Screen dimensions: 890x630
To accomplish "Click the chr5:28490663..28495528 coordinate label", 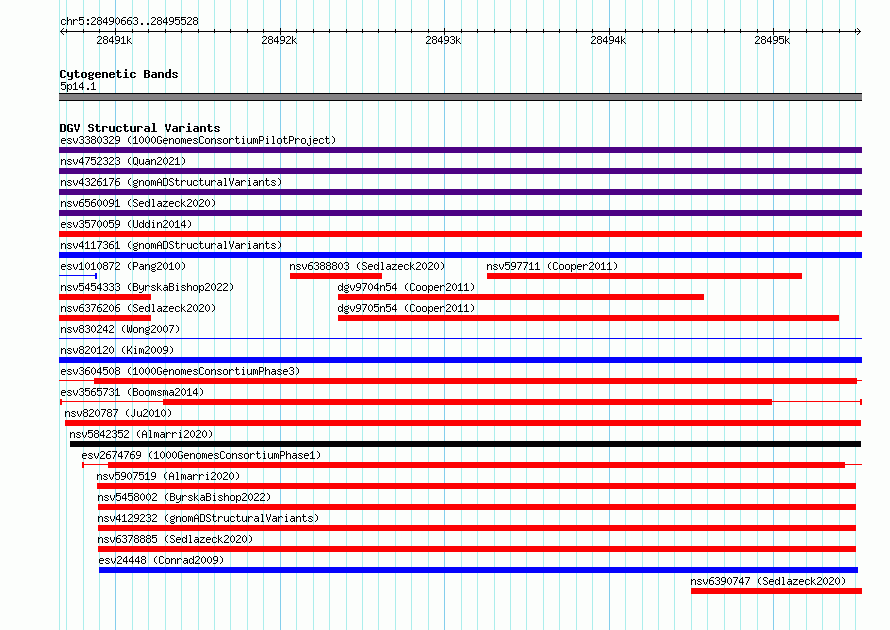I will [x=129, y=21].
